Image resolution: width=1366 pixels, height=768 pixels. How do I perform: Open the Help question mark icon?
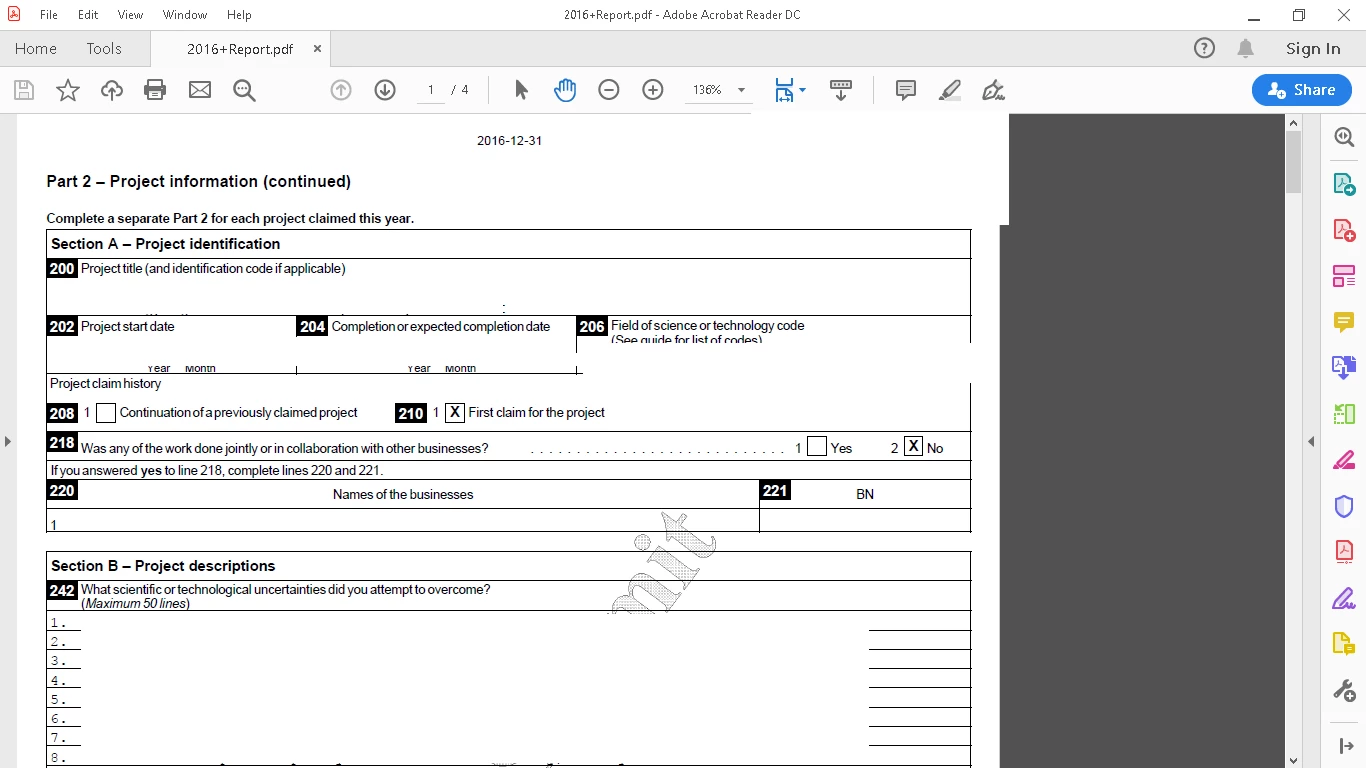[1204, 48]
